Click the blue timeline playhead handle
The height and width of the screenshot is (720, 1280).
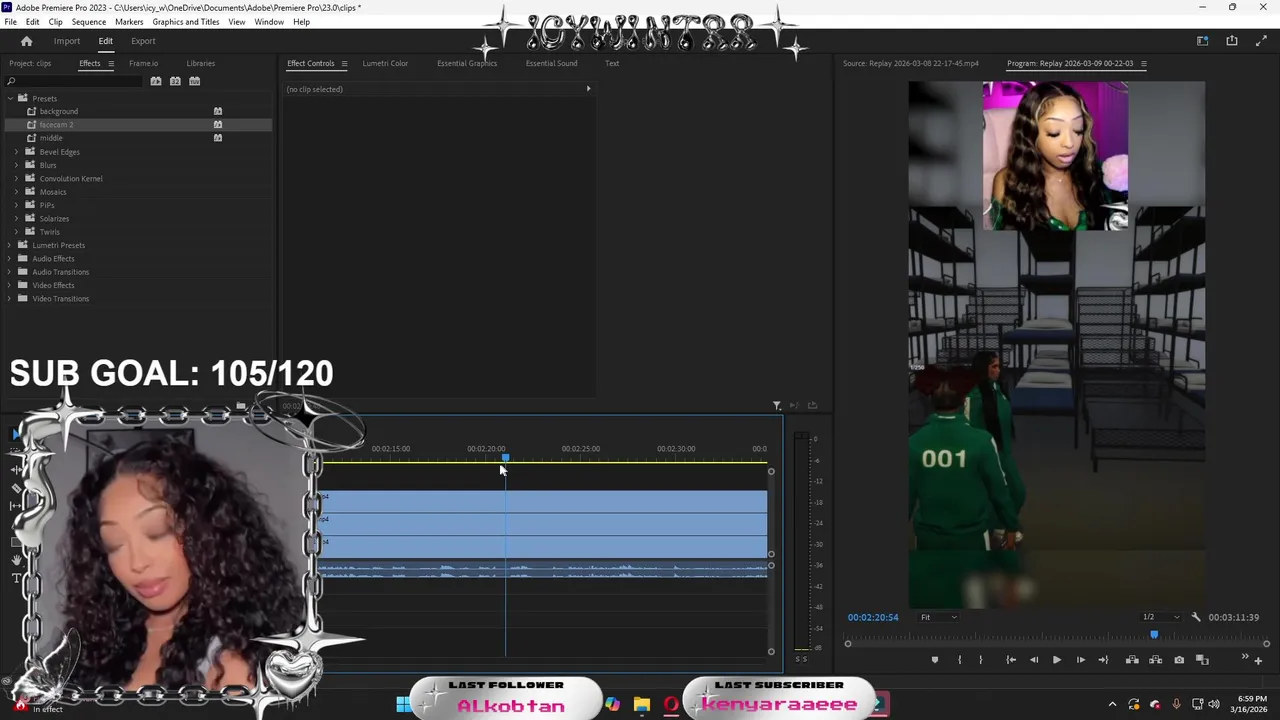[505, 457]
